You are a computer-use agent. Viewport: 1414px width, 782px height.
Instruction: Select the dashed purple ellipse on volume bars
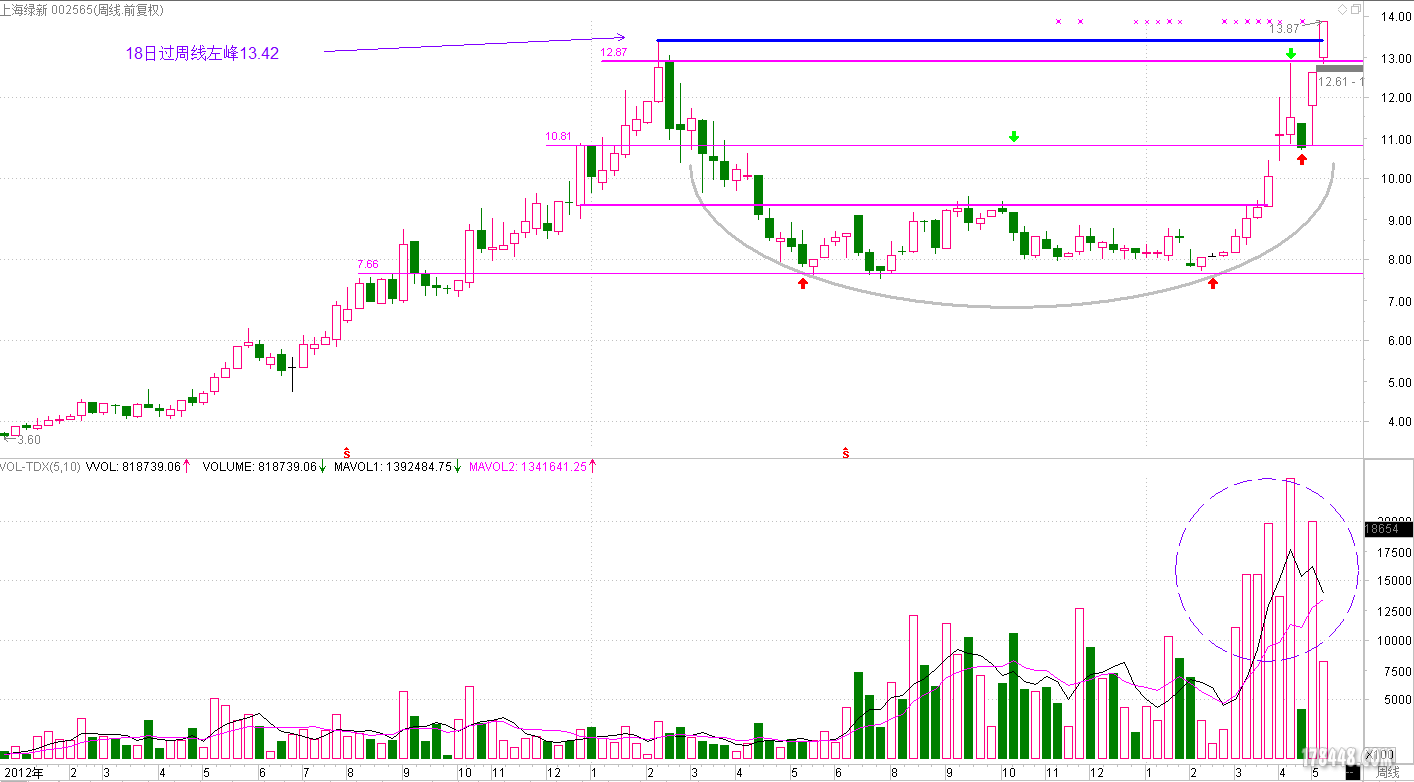(1266, 570)
